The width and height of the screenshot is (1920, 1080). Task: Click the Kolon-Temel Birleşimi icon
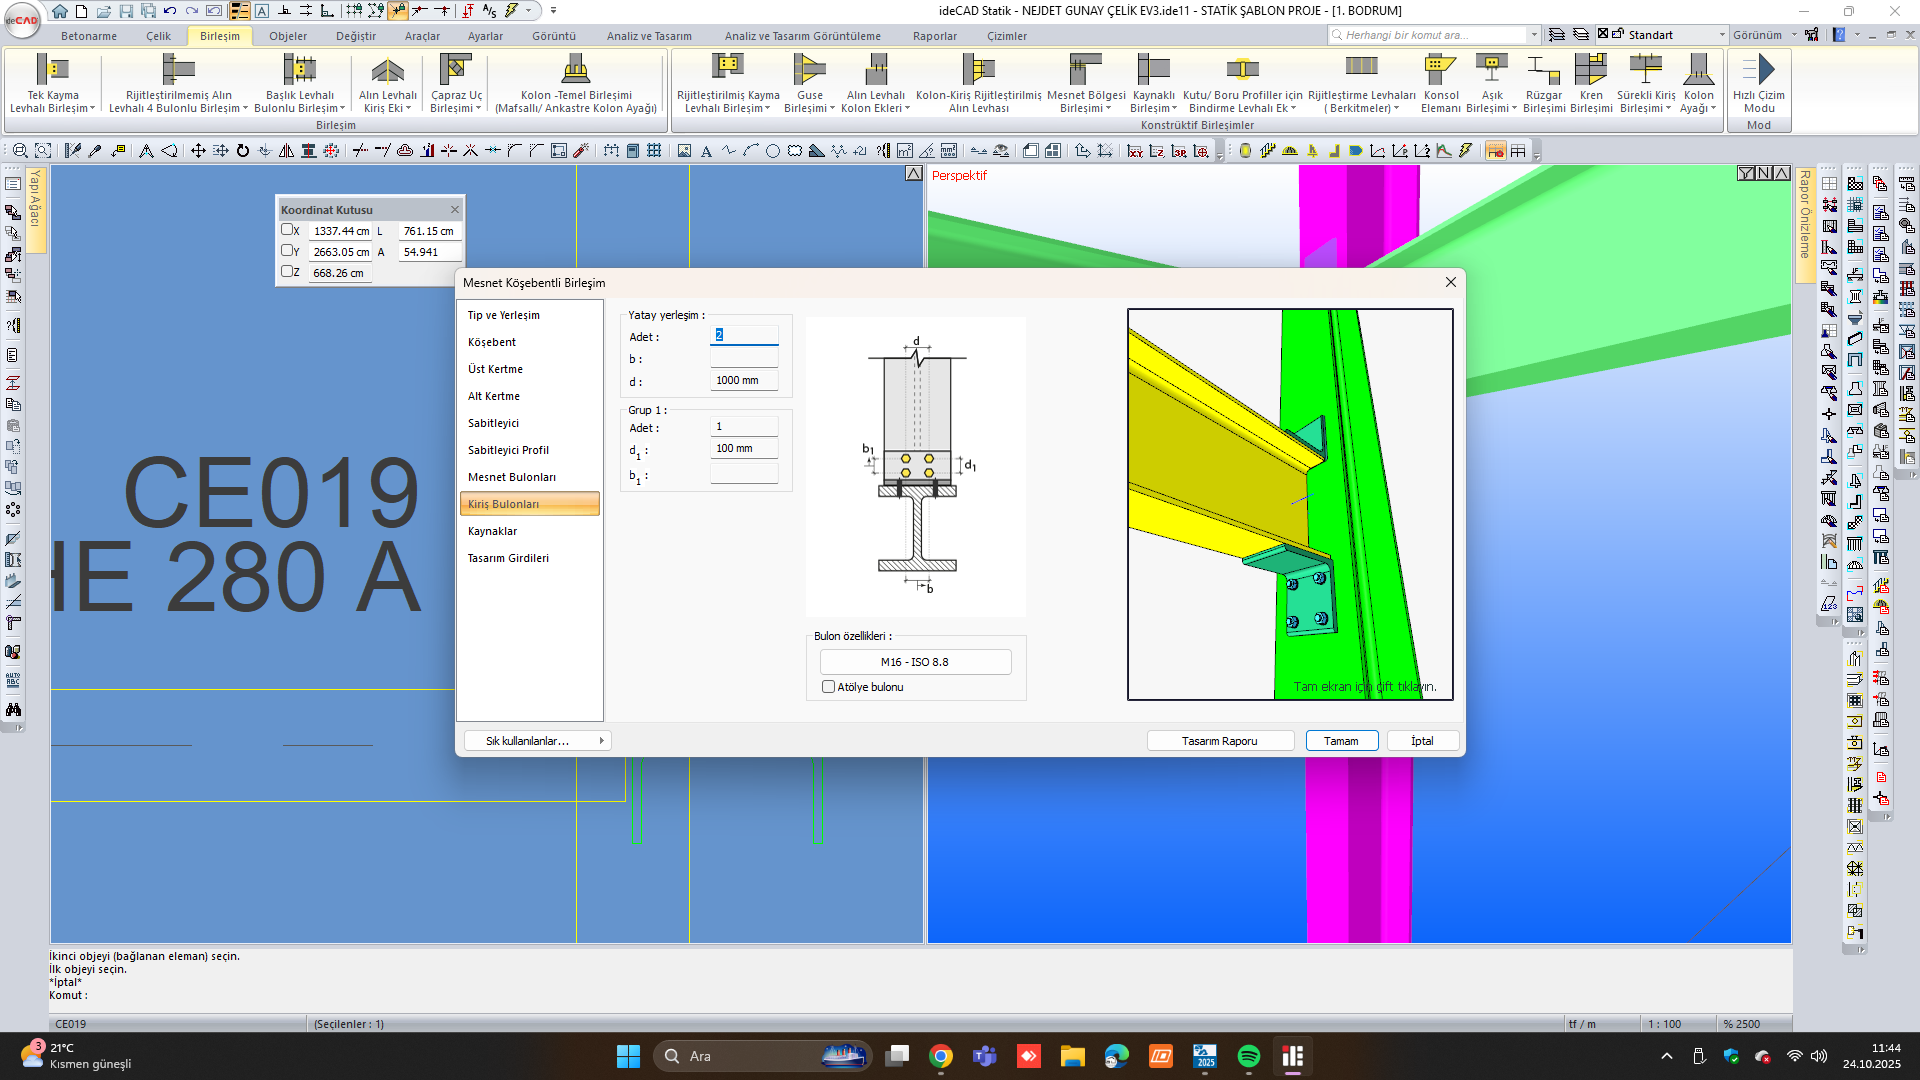pos(575,70)
